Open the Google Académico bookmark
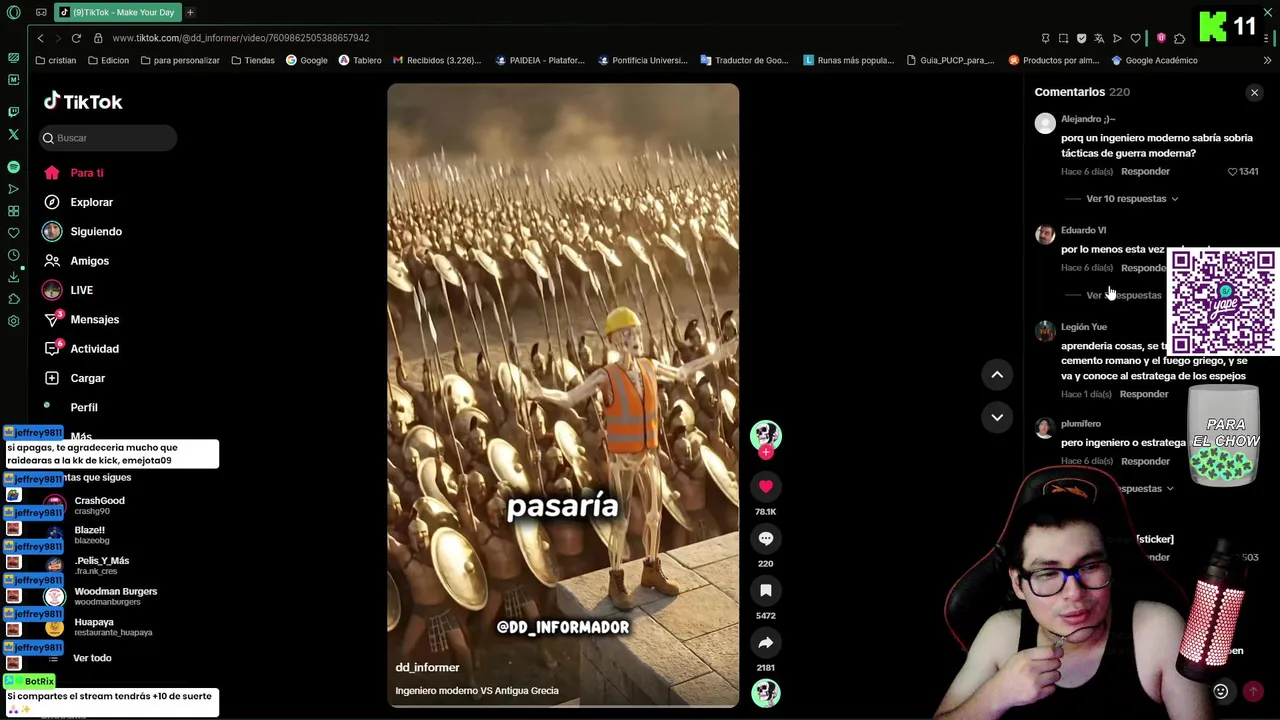1280x720 pixels. coord(1154,60)
